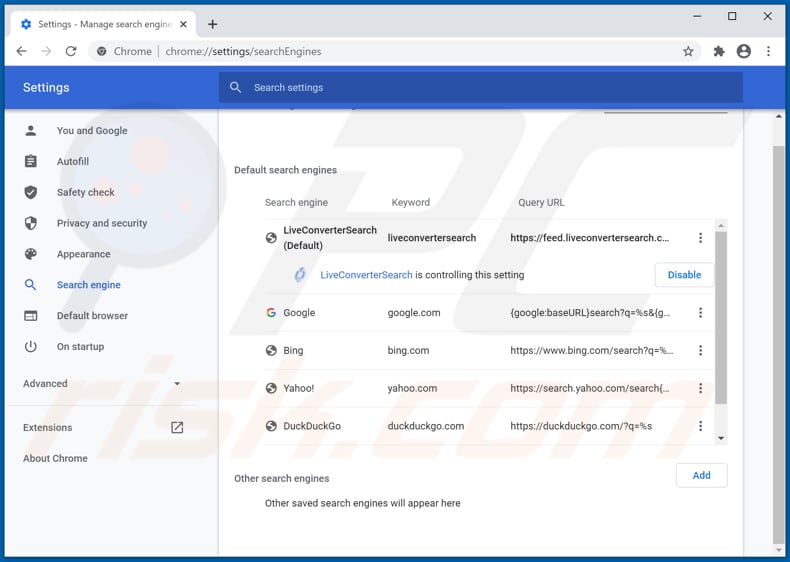
Task: Click the globe icon beside Bing
Action: click(271, 350)
